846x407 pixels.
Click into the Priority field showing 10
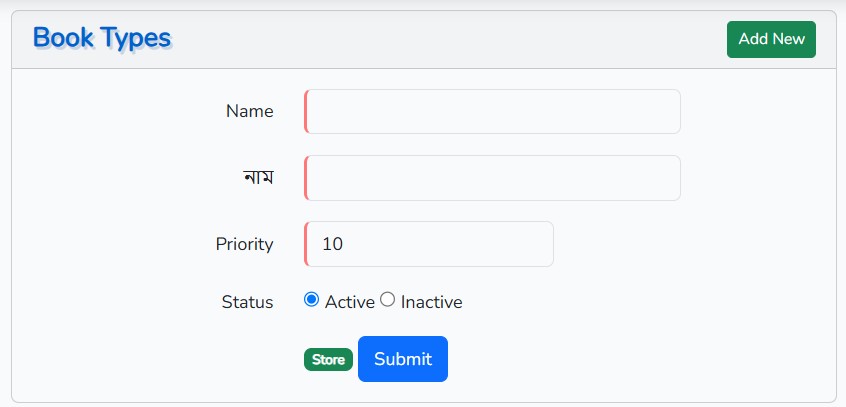pyautogui.click(x=428, y=244)
